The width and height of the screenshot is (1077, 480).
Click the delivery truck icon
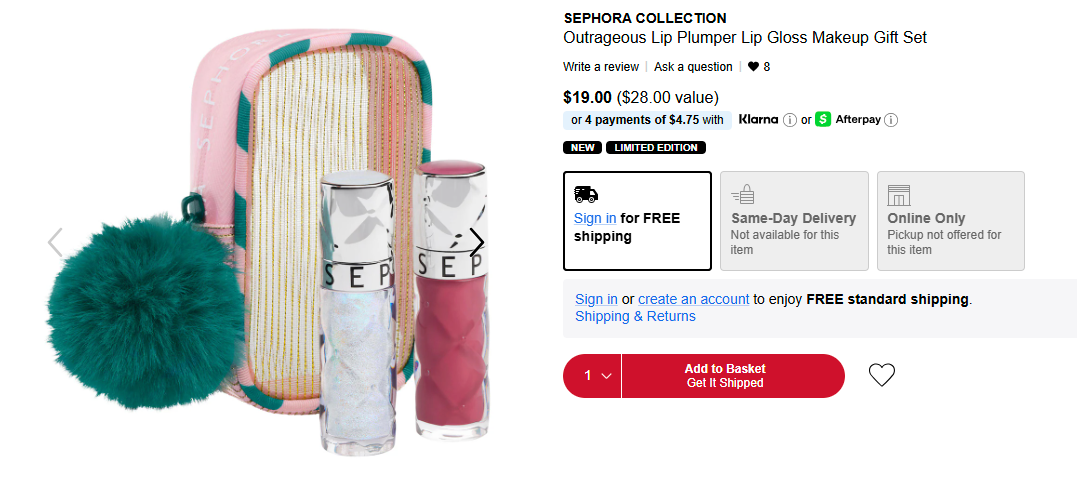586,194
